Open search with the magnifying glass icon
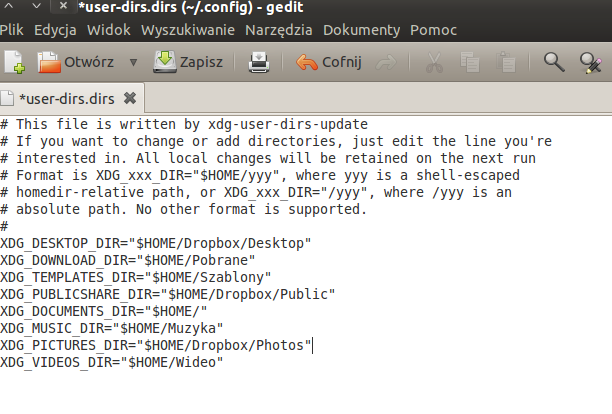The height and width of the screenshot is (414, 612). [x=554, y=62]
